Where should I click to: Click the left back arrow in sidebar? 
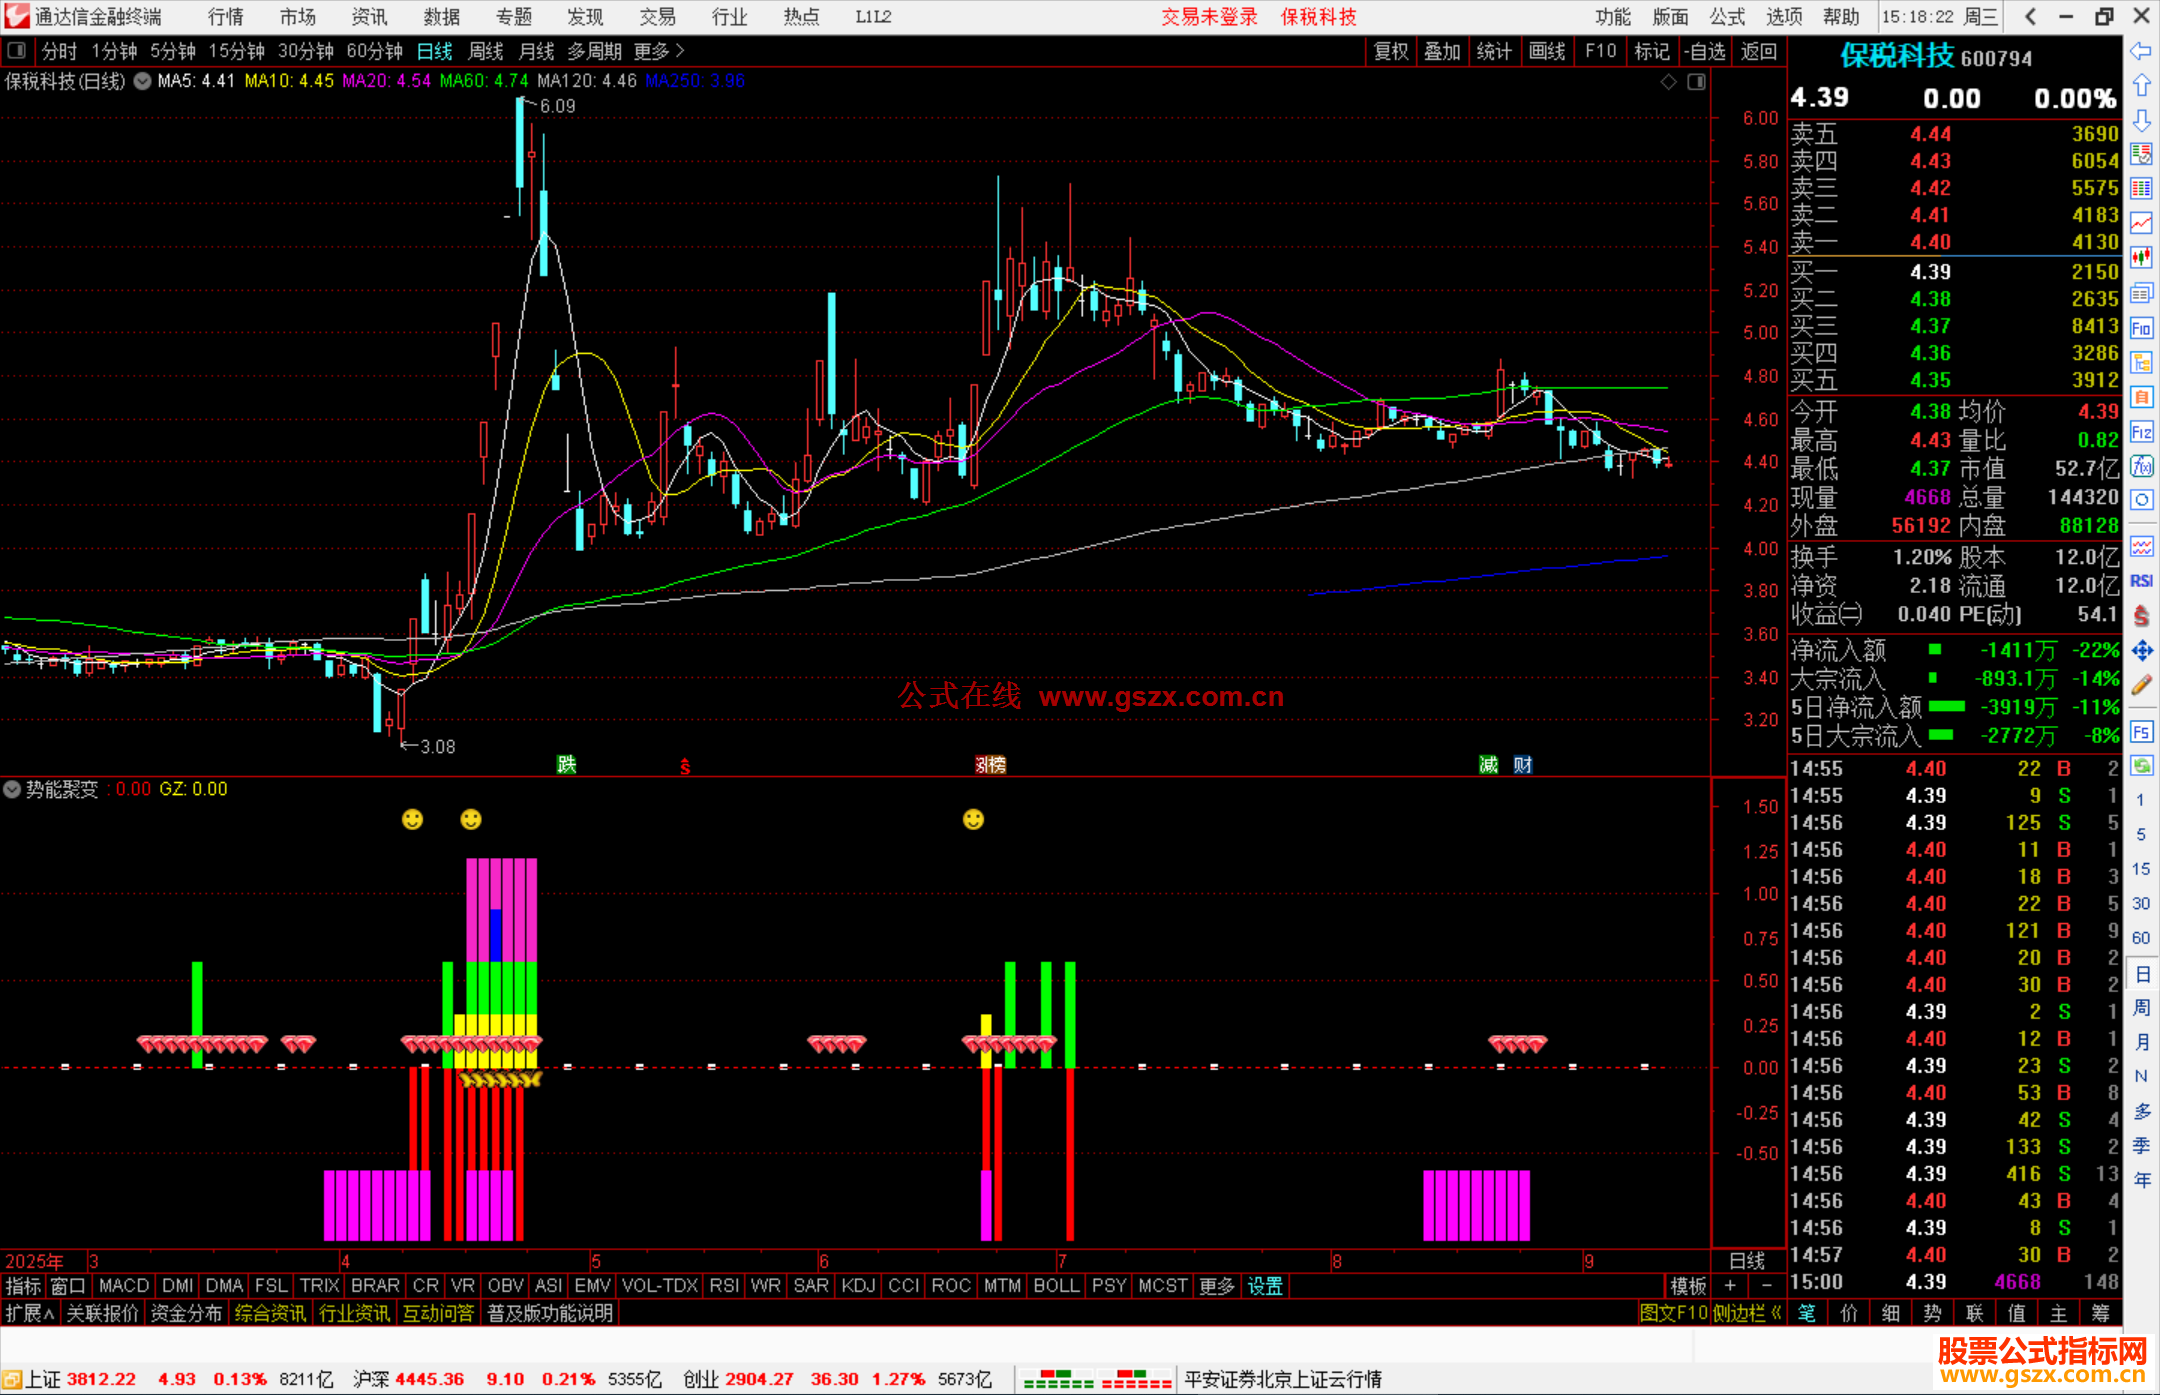pos(2141,51)
